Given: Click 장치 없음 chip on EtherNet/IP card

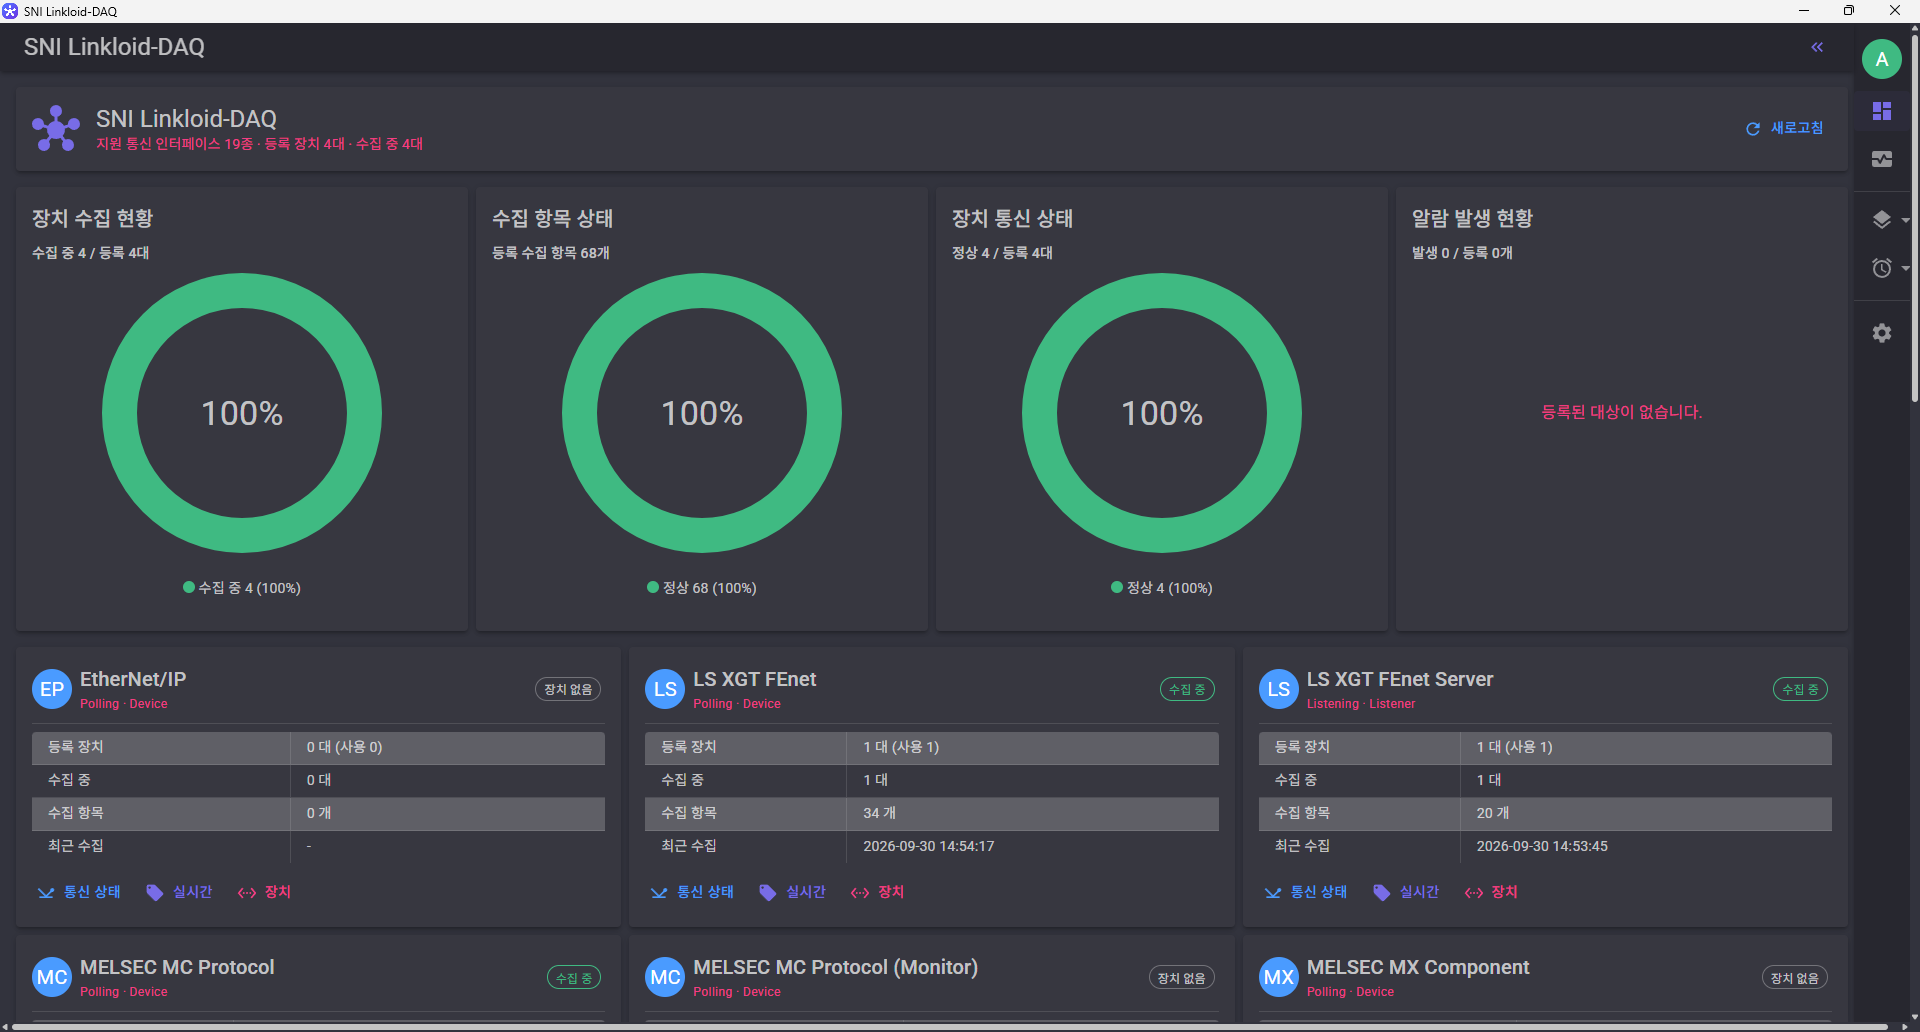Looking at the screenshot, I should (568, 689).
